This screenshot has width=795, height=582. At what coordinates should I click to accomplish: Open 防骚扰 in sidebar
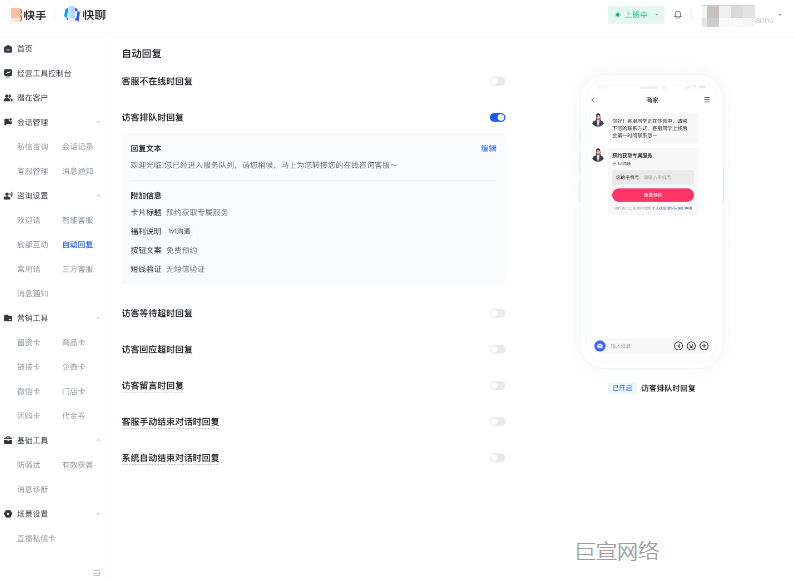[28, 465]
